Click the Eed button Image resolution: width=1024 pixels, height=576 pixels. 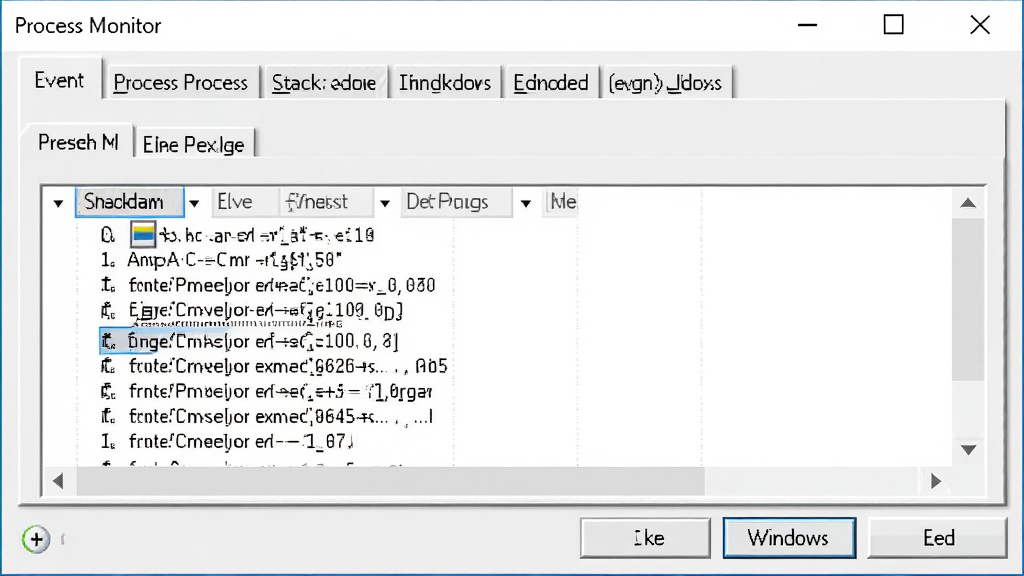click(937, 538)
